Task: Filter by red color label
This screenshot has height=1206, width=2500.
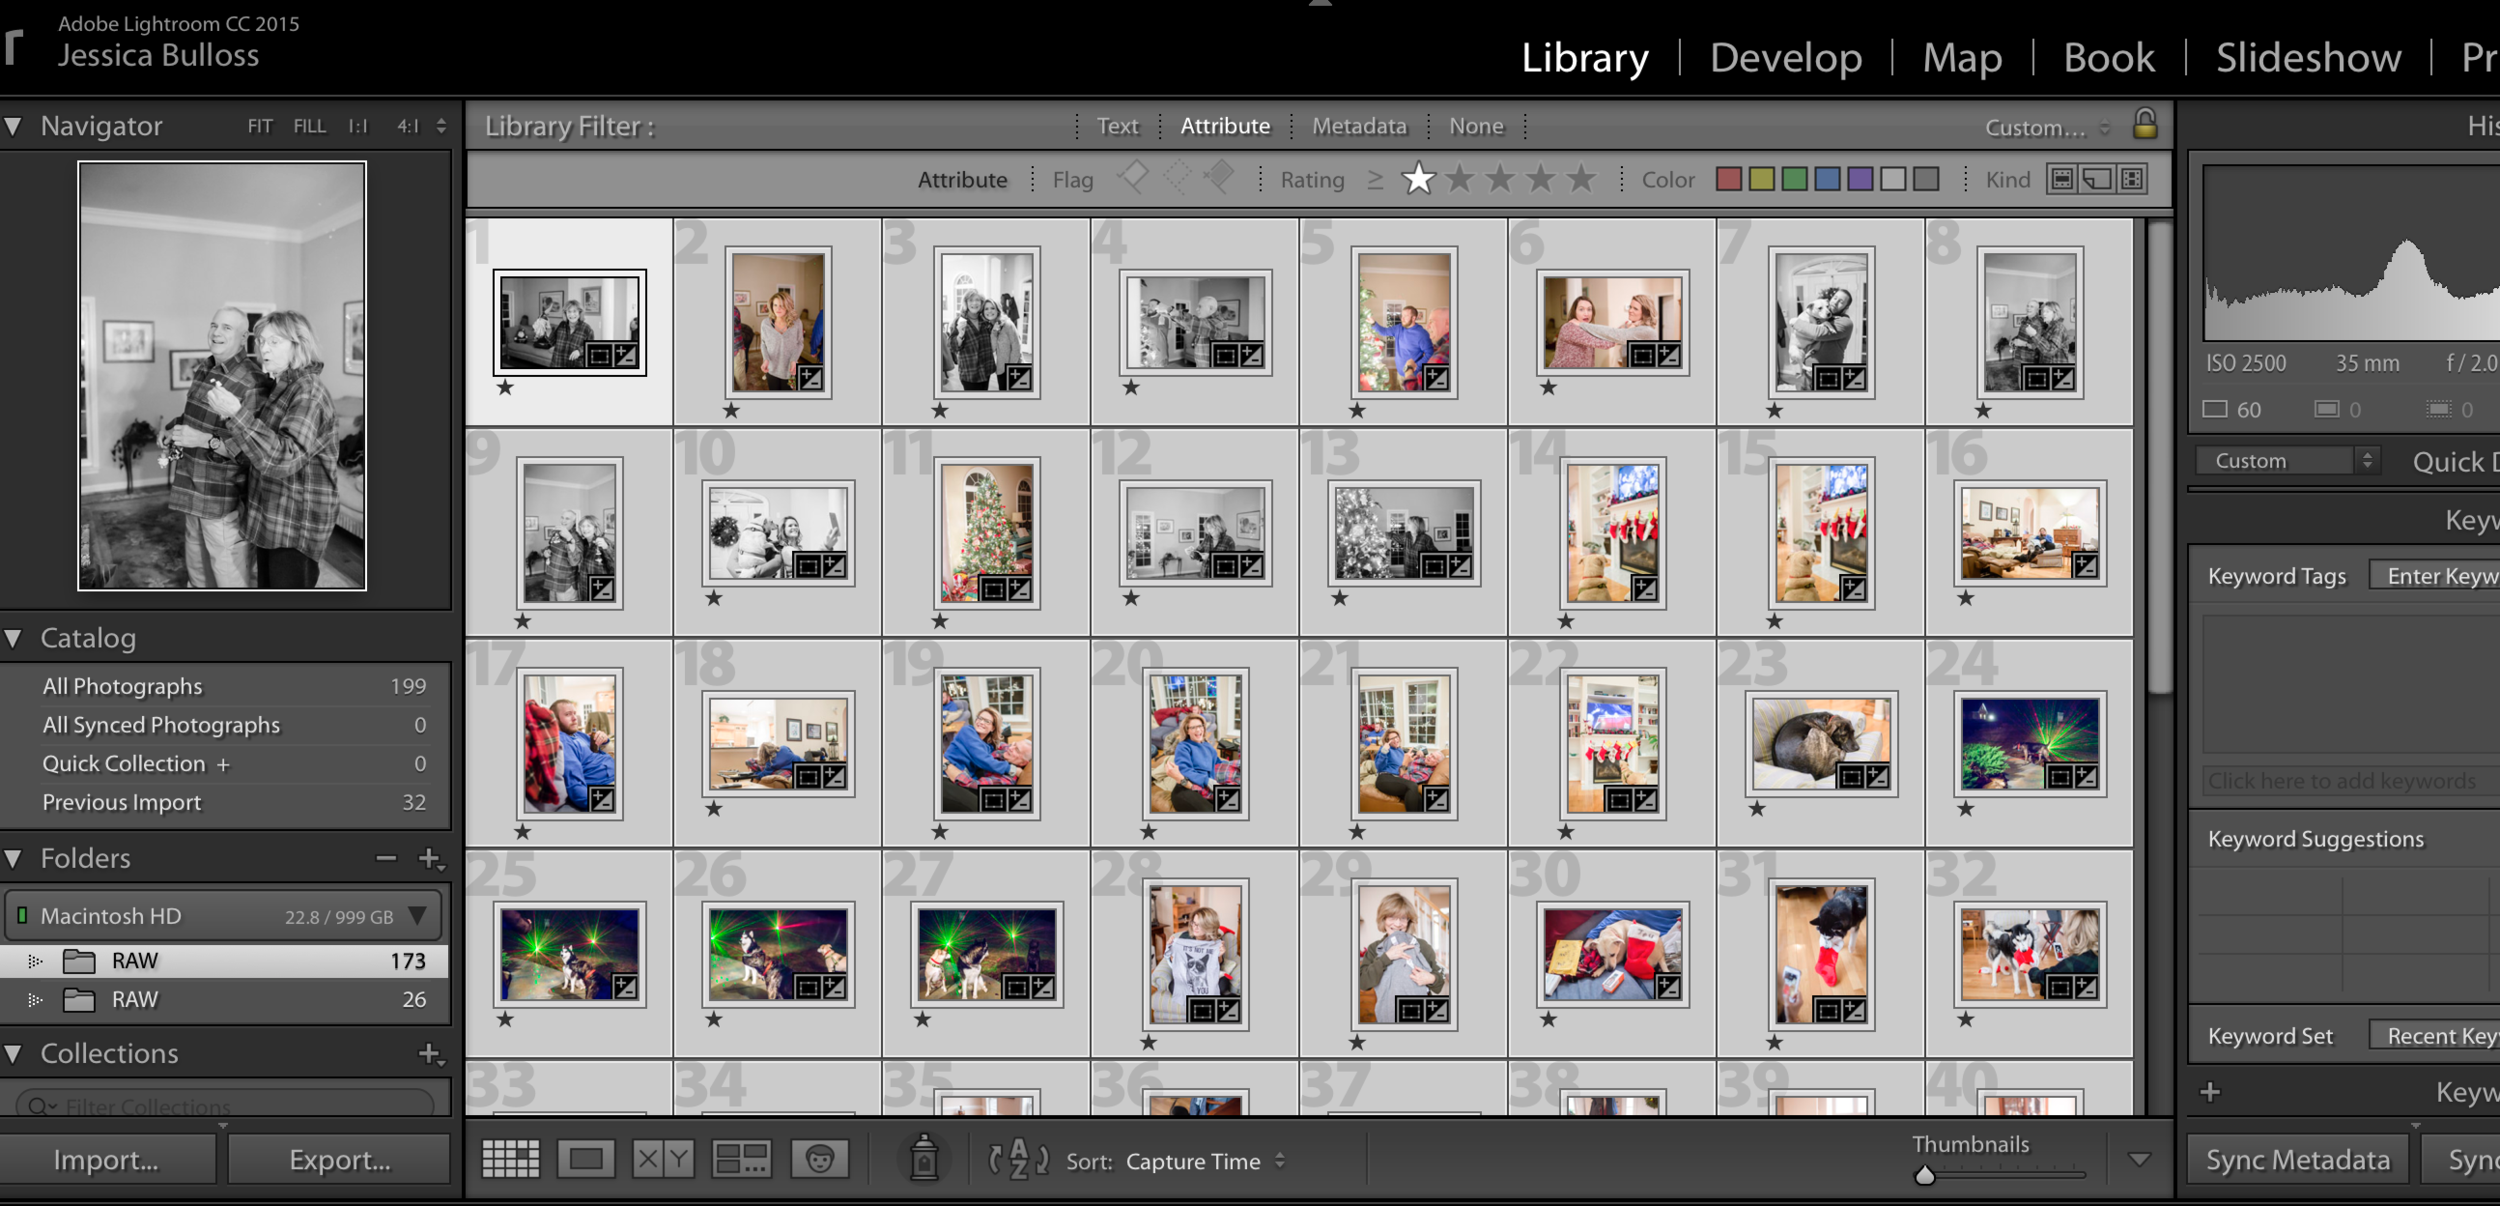Action: pos(1729,179)
